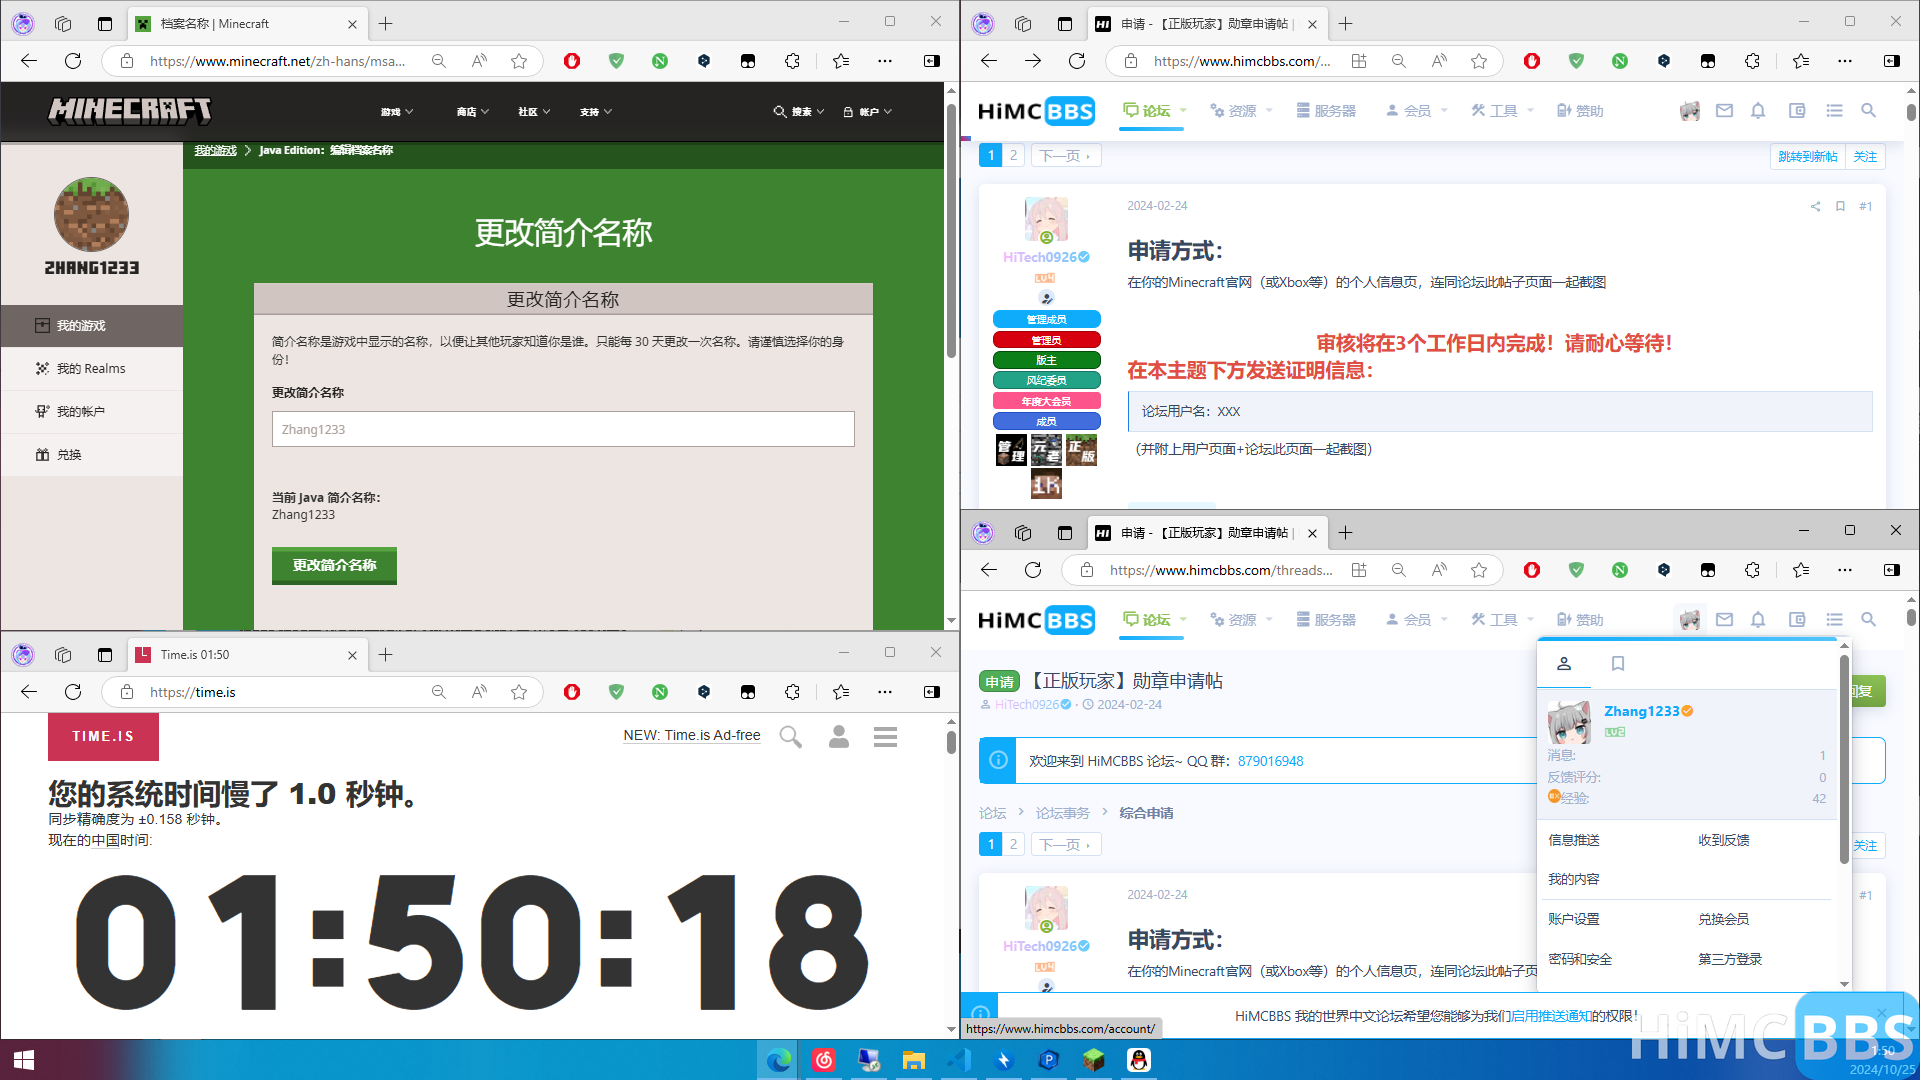1920x1080 pixels.
Task: Open the hamburger menu icon on Time.is
Action: (884, 736)
